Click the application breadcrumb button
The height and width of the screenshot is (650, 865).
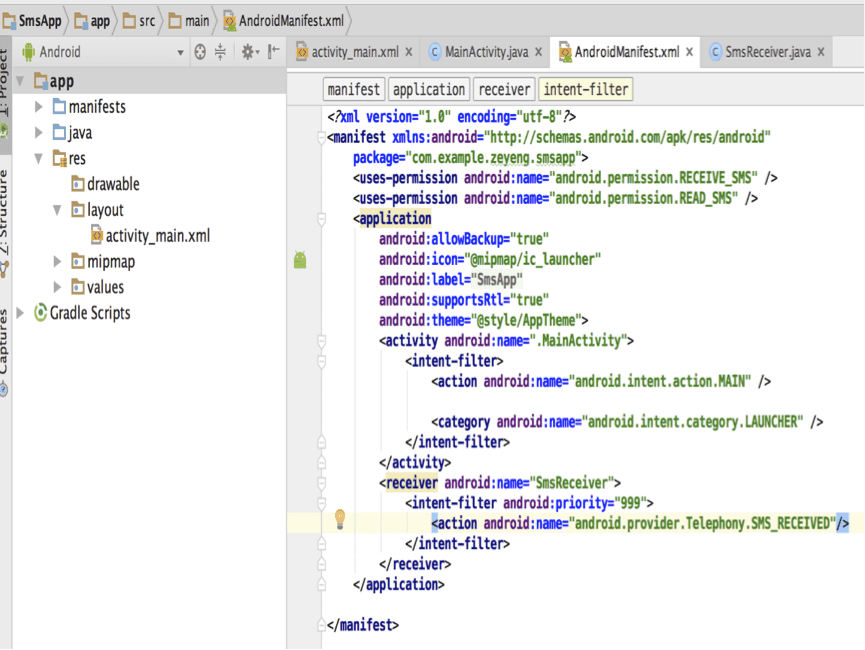[428, 89]
